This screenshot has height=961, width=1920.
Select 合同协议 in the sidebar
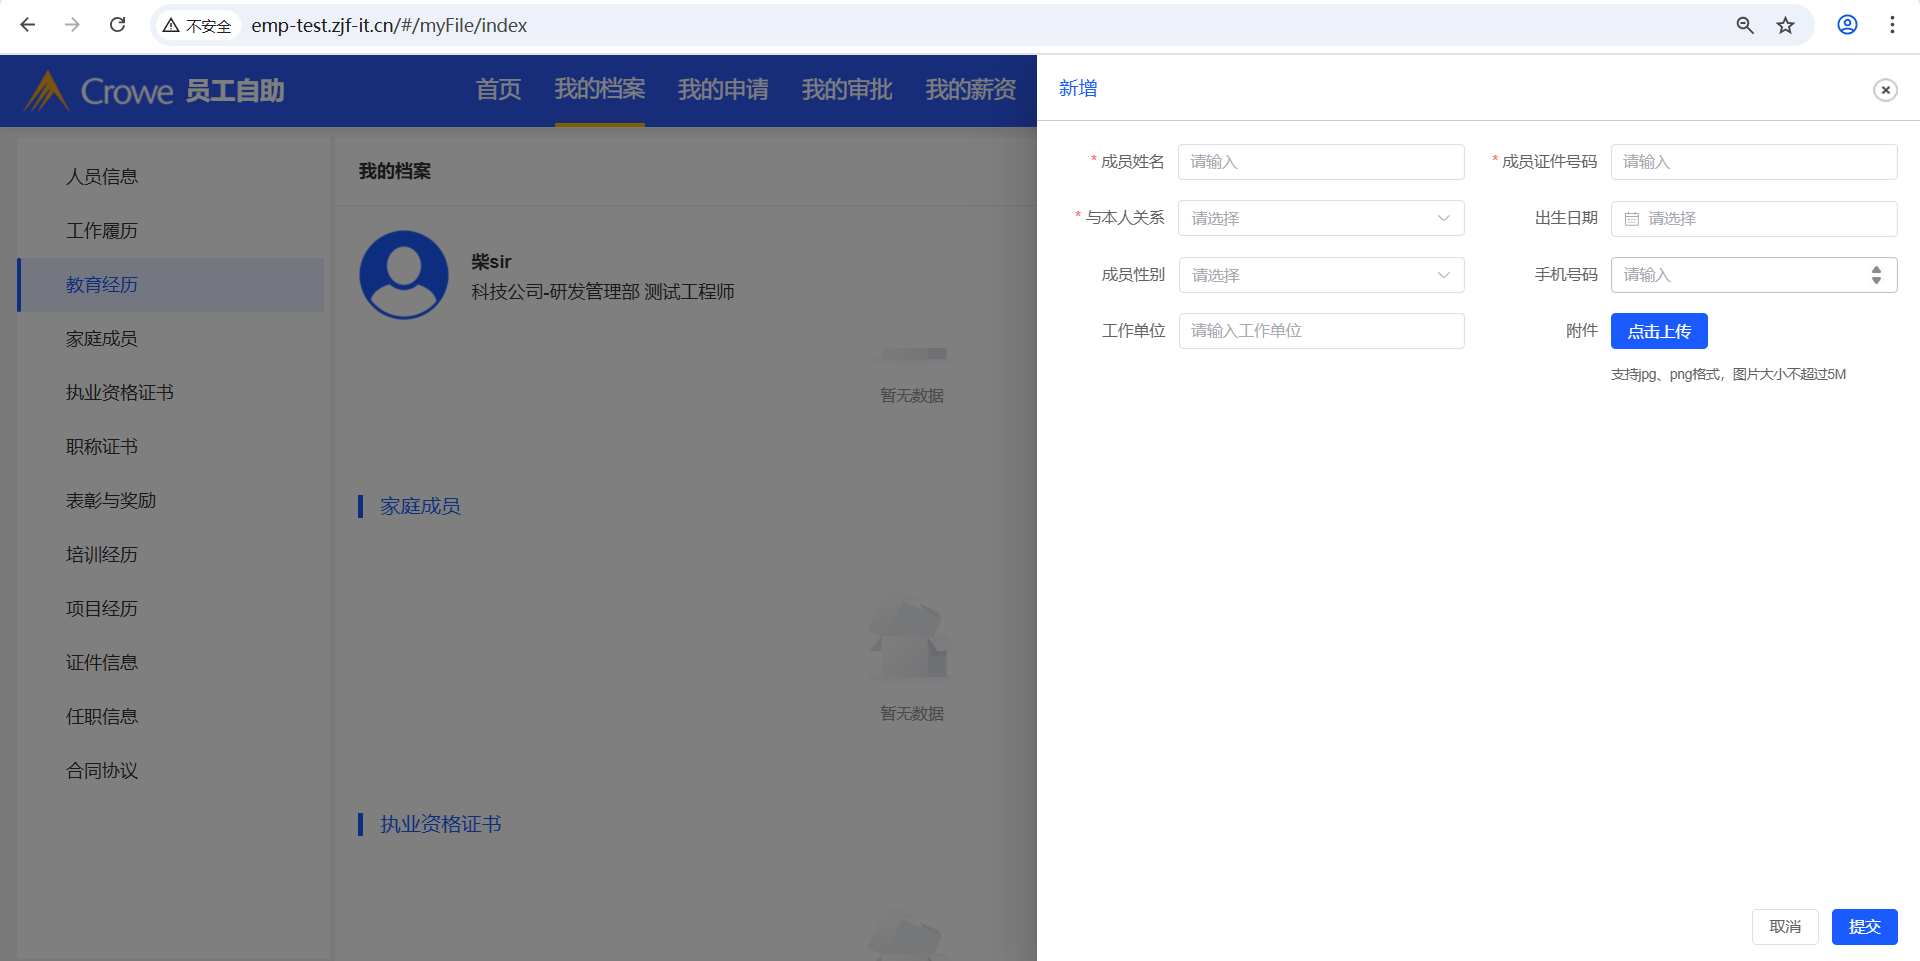(171, 771)
